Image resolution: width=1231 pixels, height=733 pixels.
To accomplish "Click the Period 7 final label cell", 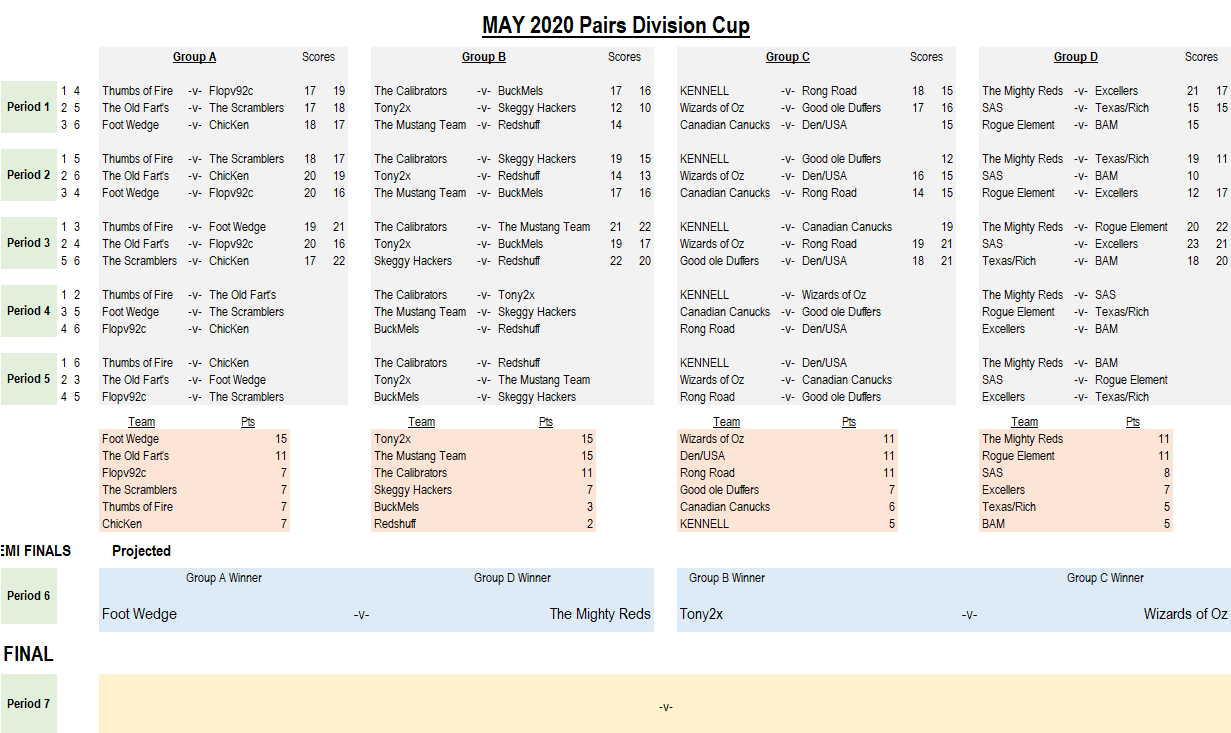I will coord(28,704).
